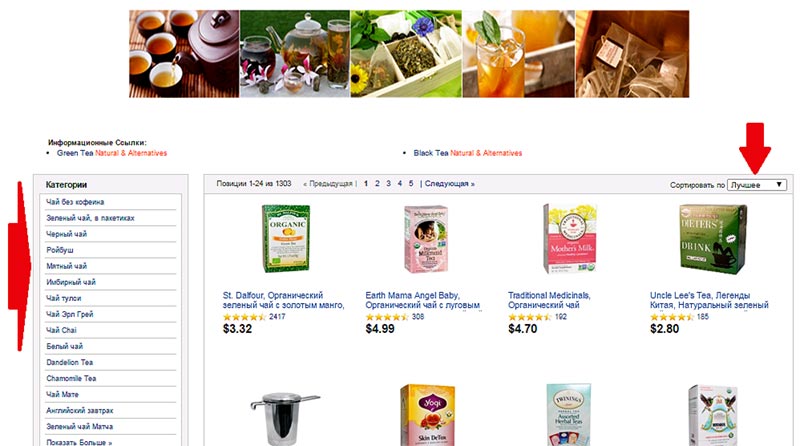Expand categories with 'Показать Больше »'
Image resolution: width=800 pixels, height=446 pixels.
click(x=79, y=442)
